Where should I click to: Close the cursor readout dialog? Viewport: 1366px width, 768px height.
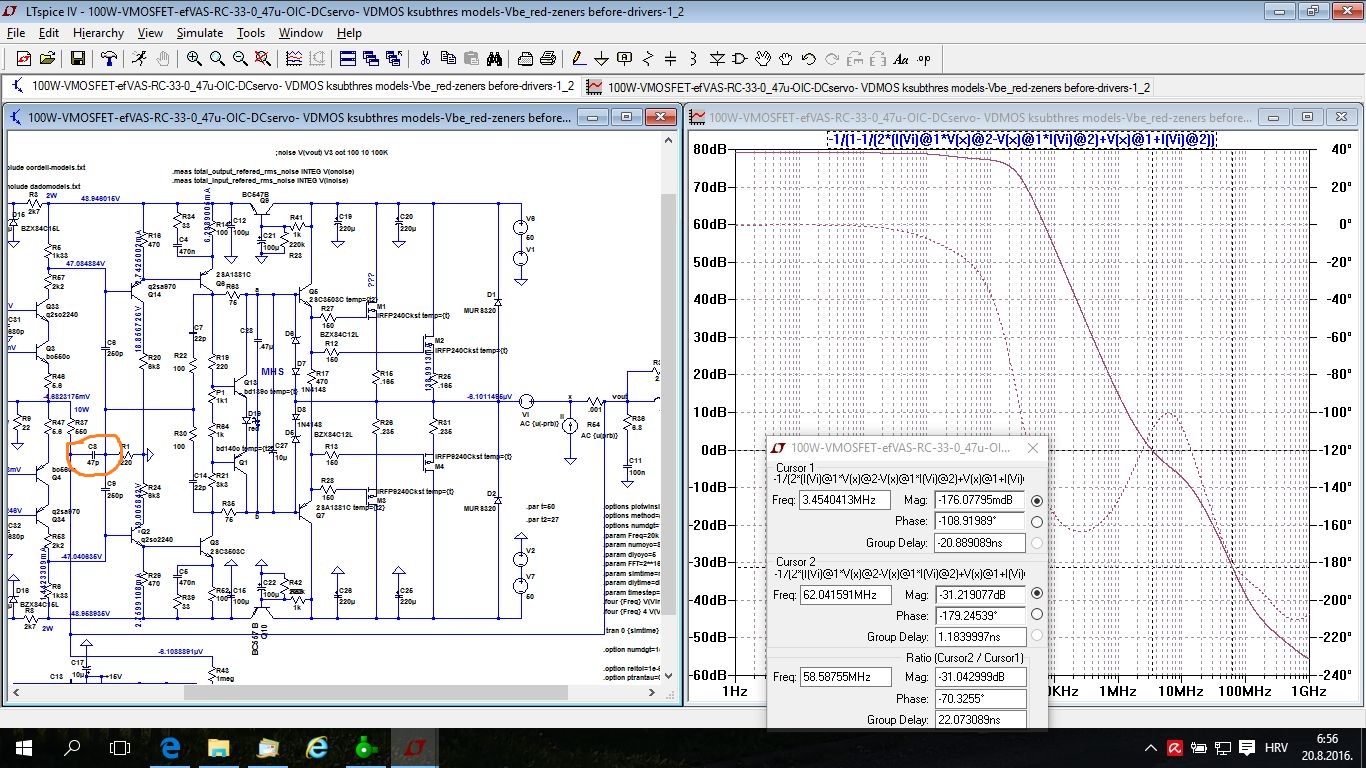pyautogui.click(x=1032, y=448)
